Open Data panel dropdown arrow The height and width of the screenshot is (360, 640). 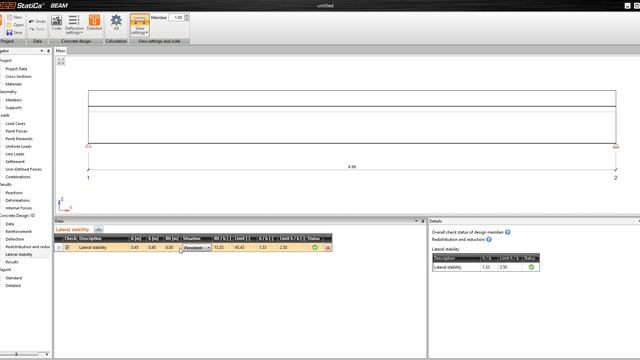point(416,221)
